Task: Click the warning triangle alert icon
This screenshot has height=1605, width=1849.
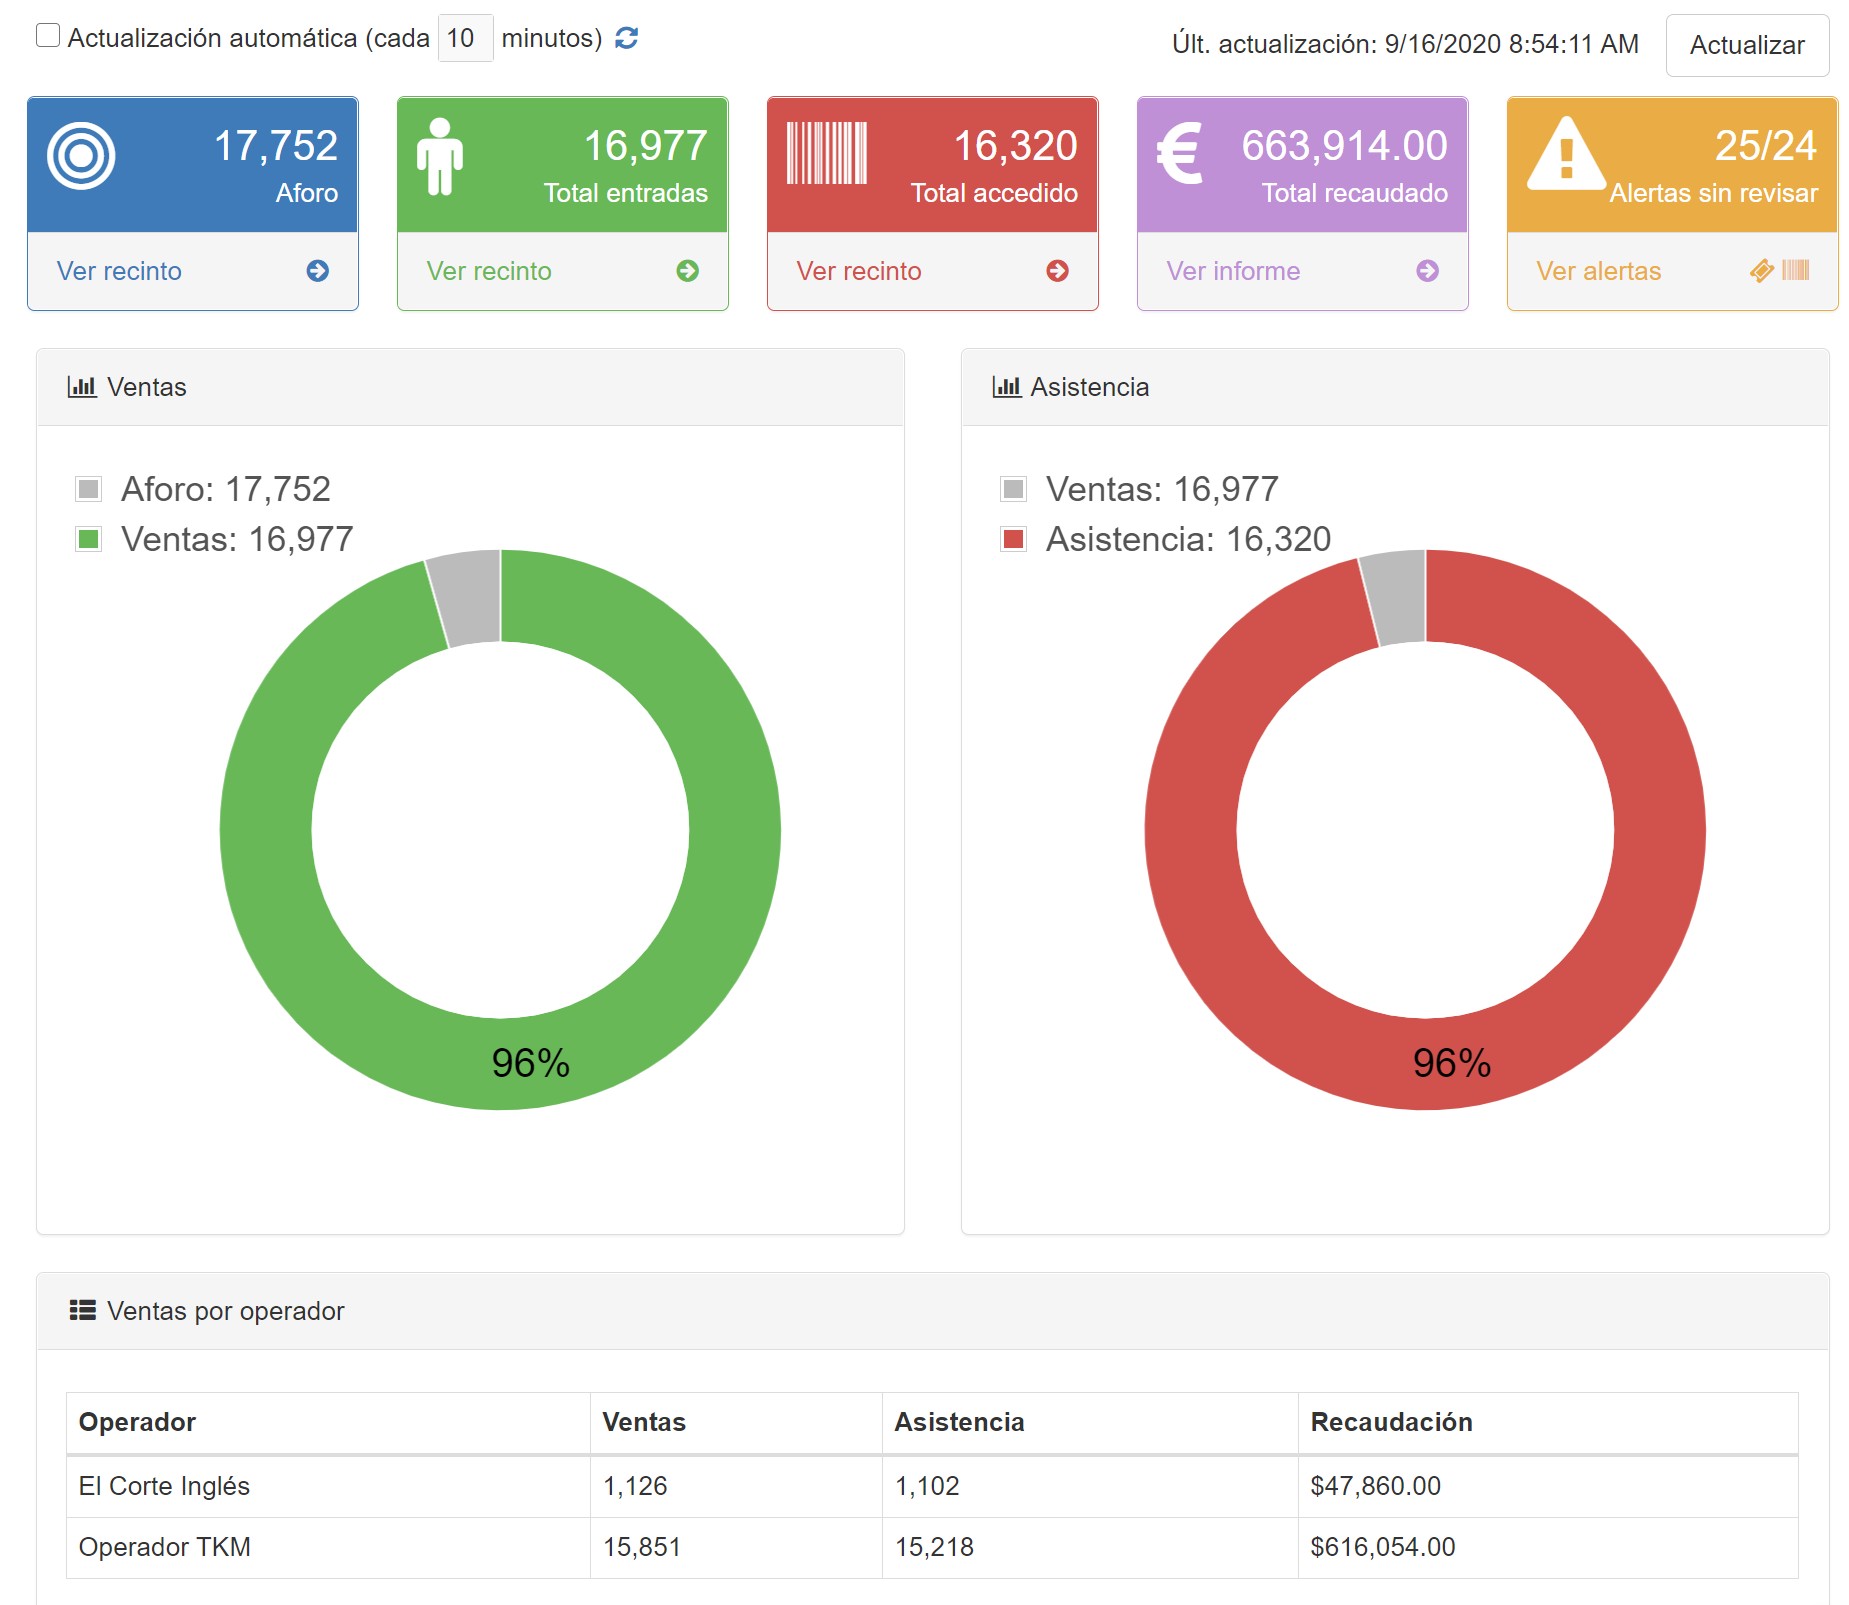Action: tap(1567, 154)
